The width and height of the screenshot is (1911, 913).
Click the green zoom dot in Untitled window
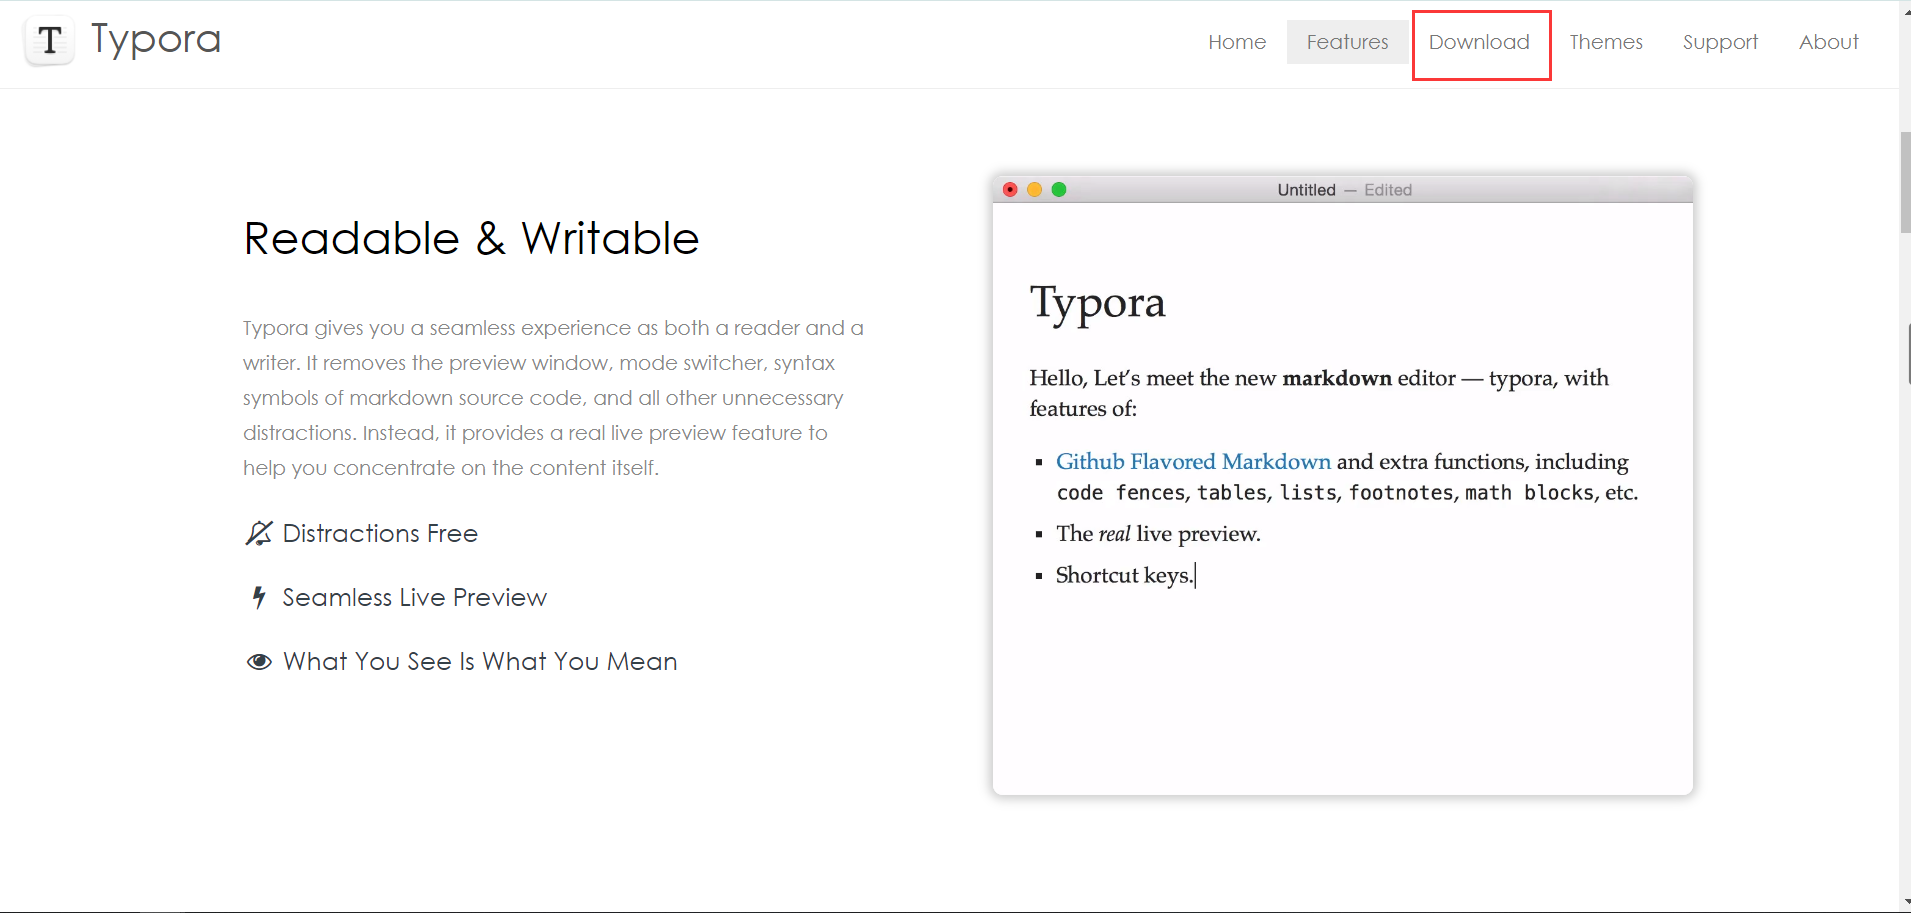coord(1059,190)
